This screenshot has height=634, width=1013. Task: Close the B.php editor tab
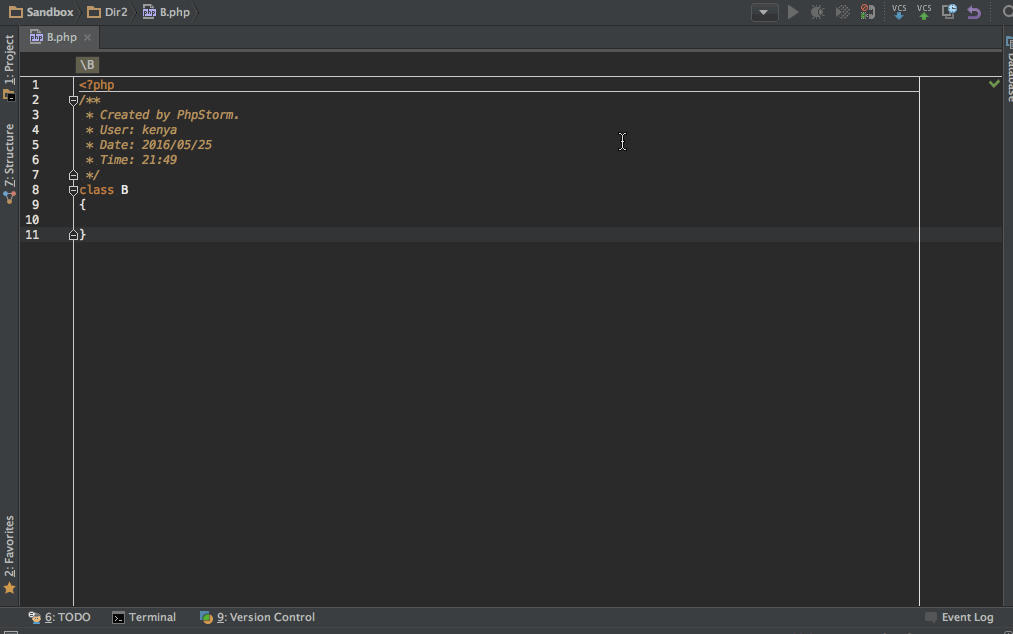coord(87,37)
